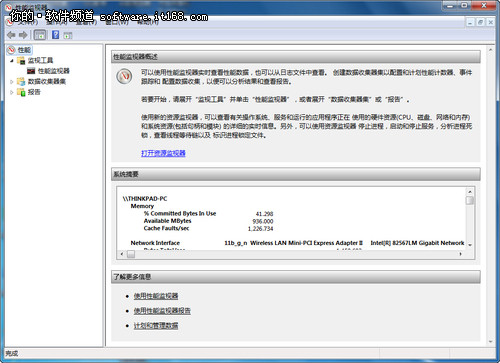Expand the 报告 node arrow

(12, 92)
